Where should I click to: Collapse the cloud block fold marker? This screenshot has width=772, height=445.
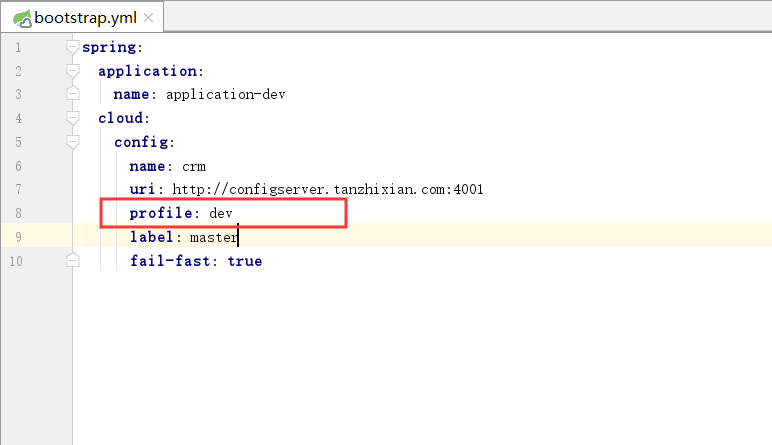pyautogui.click(x=72, y=118)
